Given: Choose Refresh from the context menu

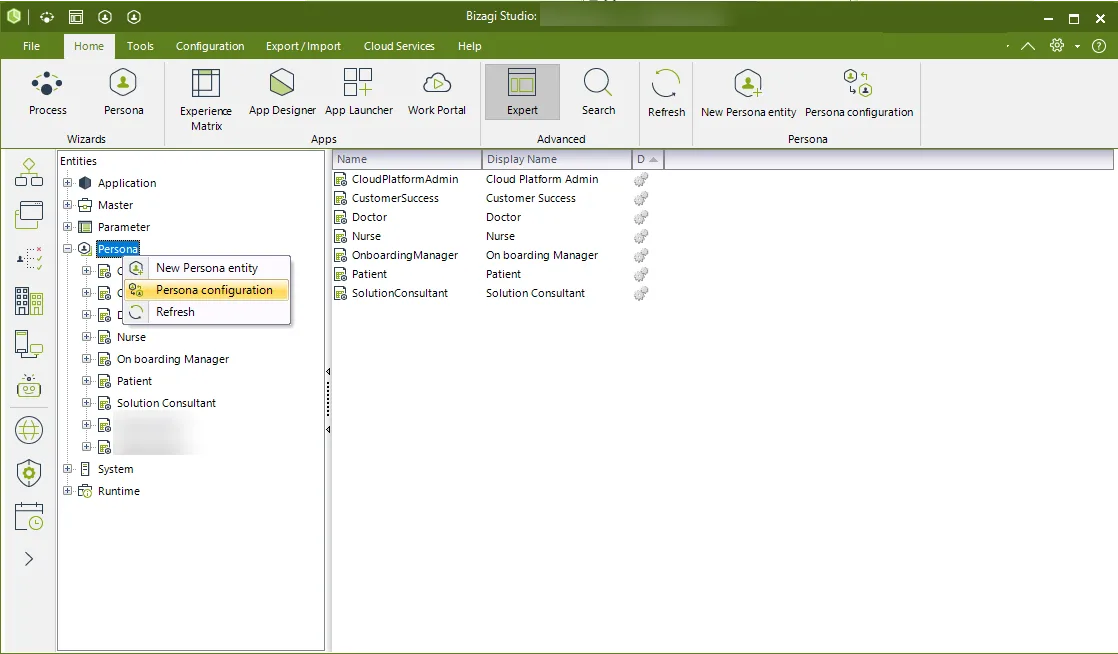Looking at the screenshot, I should (x=207, y=312).
